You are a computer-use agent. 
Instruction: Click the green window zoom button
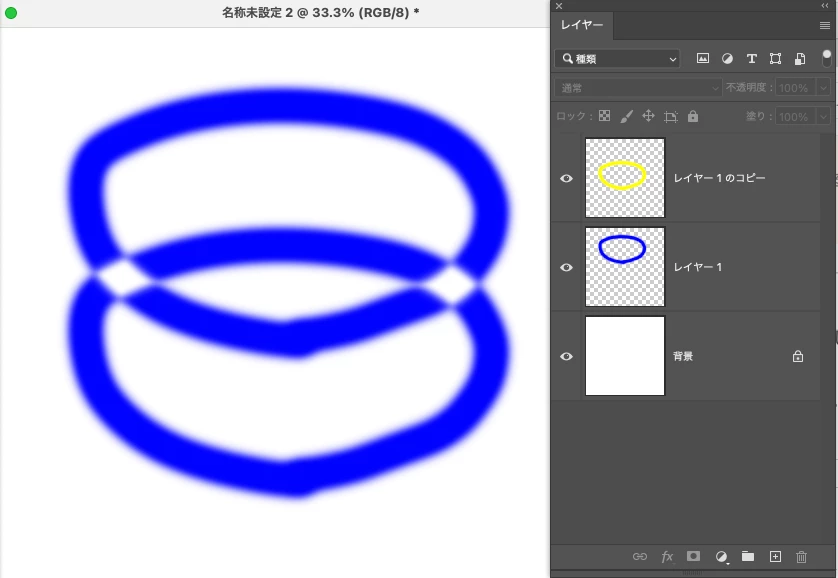pyautogui.click(x=11, y=13)
